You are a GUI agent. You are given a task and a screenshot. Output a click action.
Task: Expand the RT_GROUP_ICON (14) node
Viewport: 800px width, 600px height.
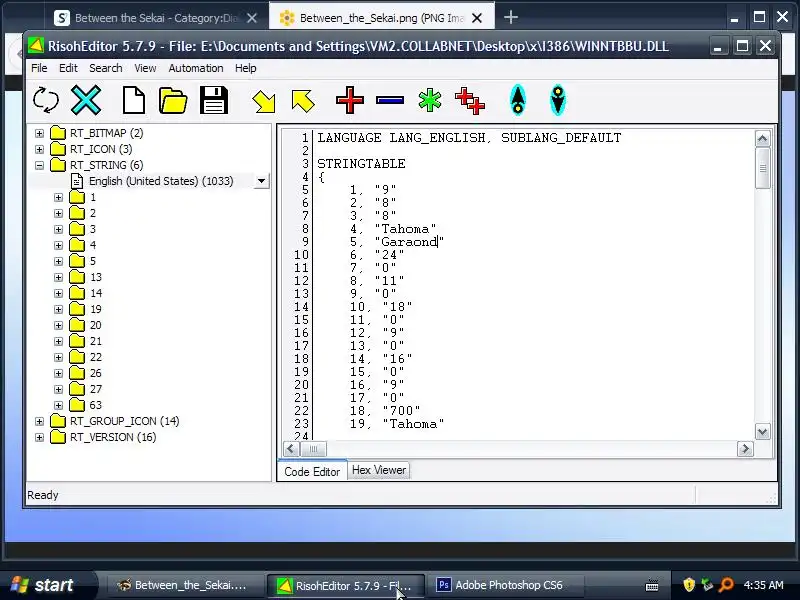(x=39, y=421)
